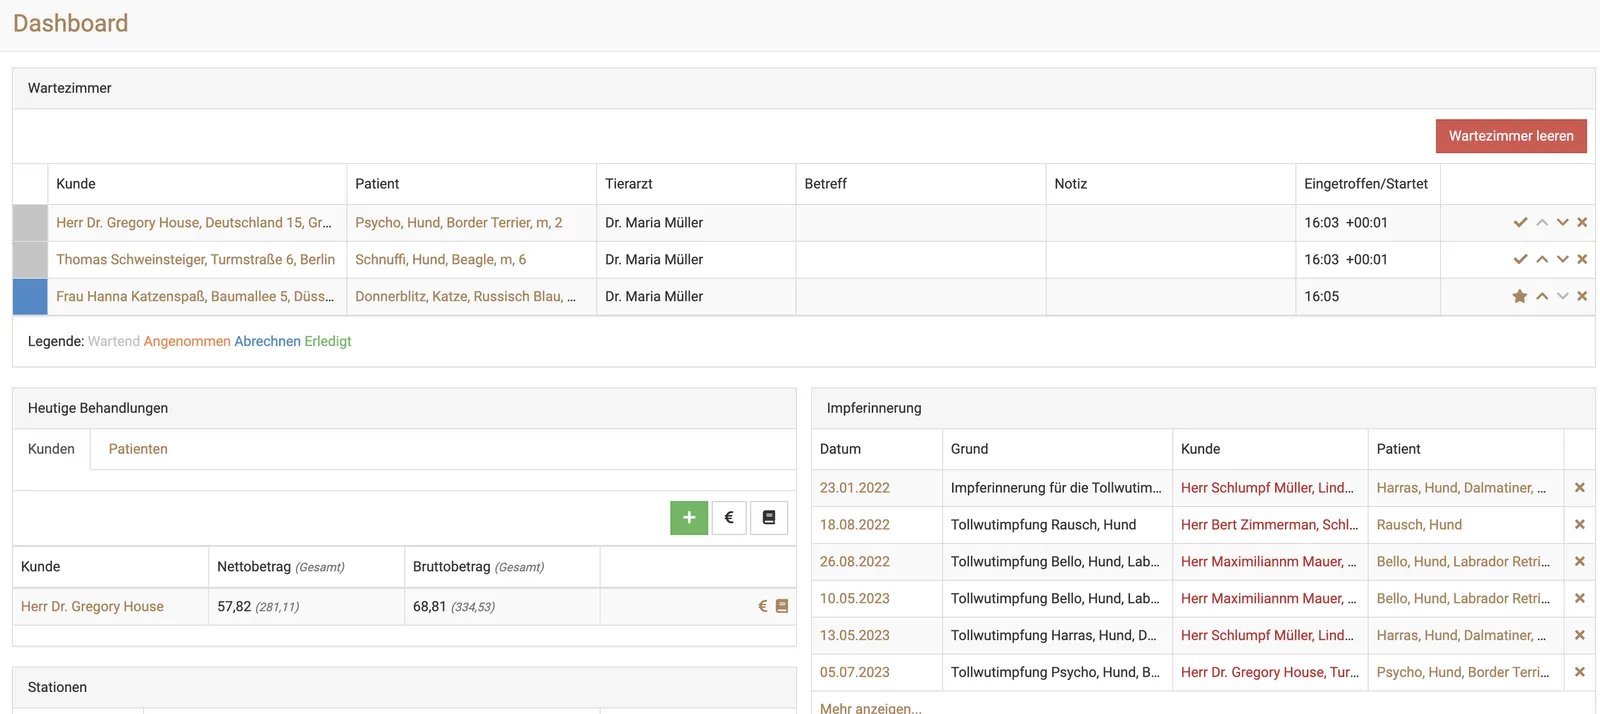Screen dimensions: 1600x714
Task: Click green plus button in Heutige Behandlungen
Action: click(x=689, y=518)
